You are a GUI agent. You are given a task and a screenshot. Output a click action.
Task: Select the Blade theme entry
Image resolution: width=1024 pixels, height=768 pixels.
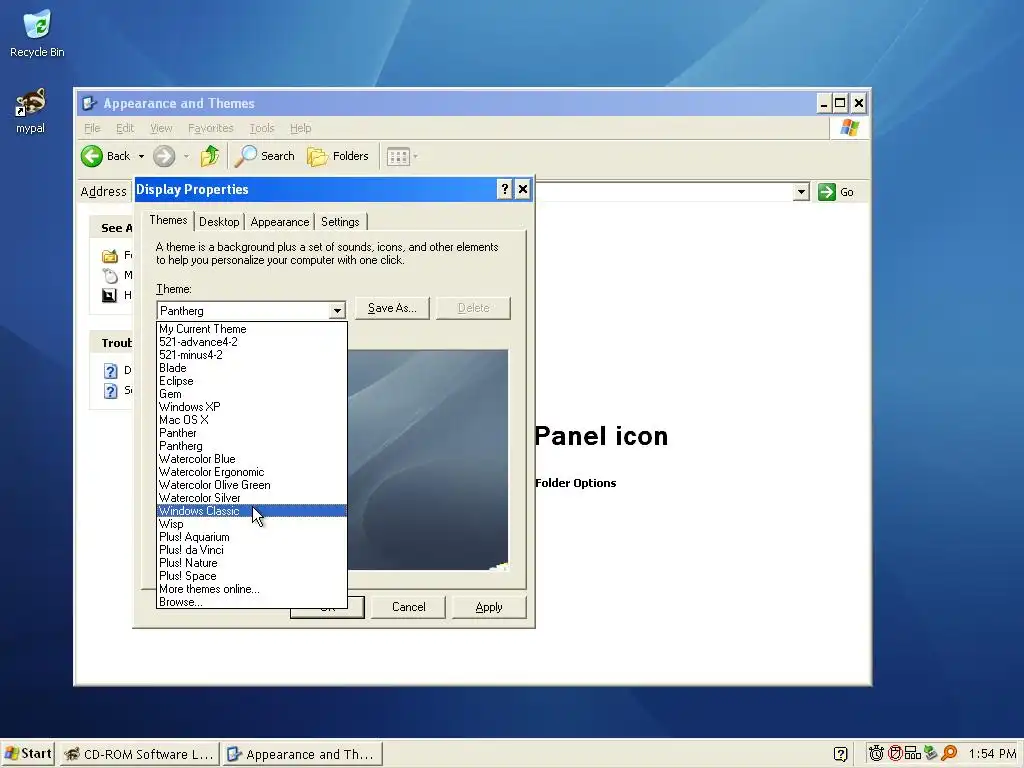point(252,368)
